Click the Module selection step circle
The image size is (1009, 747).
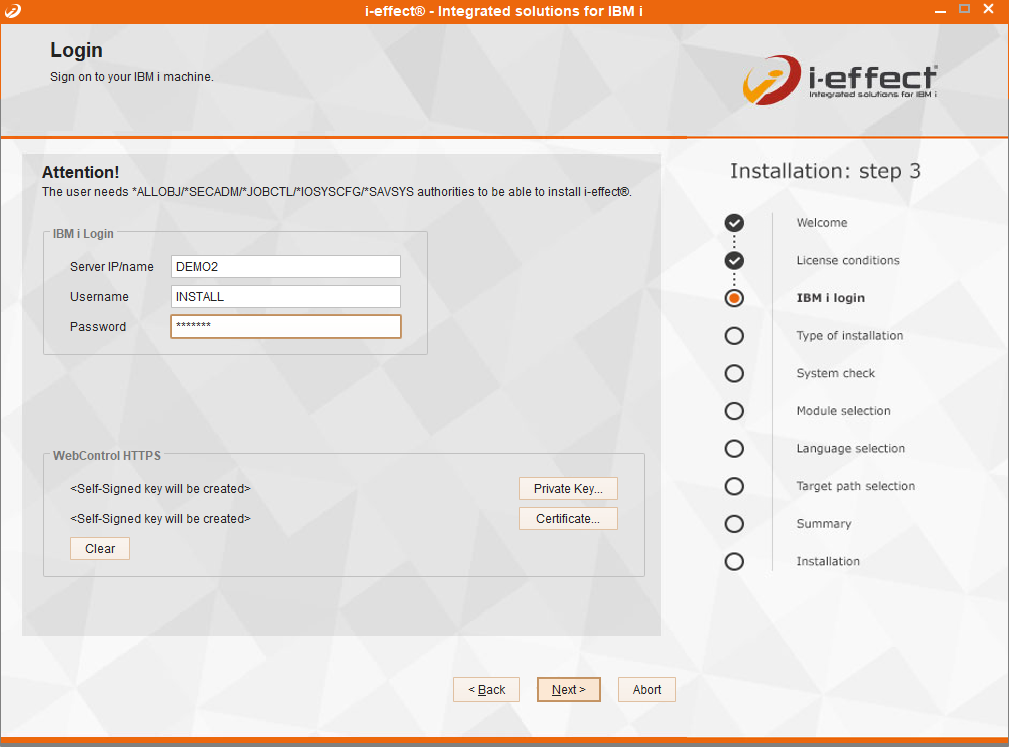pyautogui.click(x=734, y=411)
